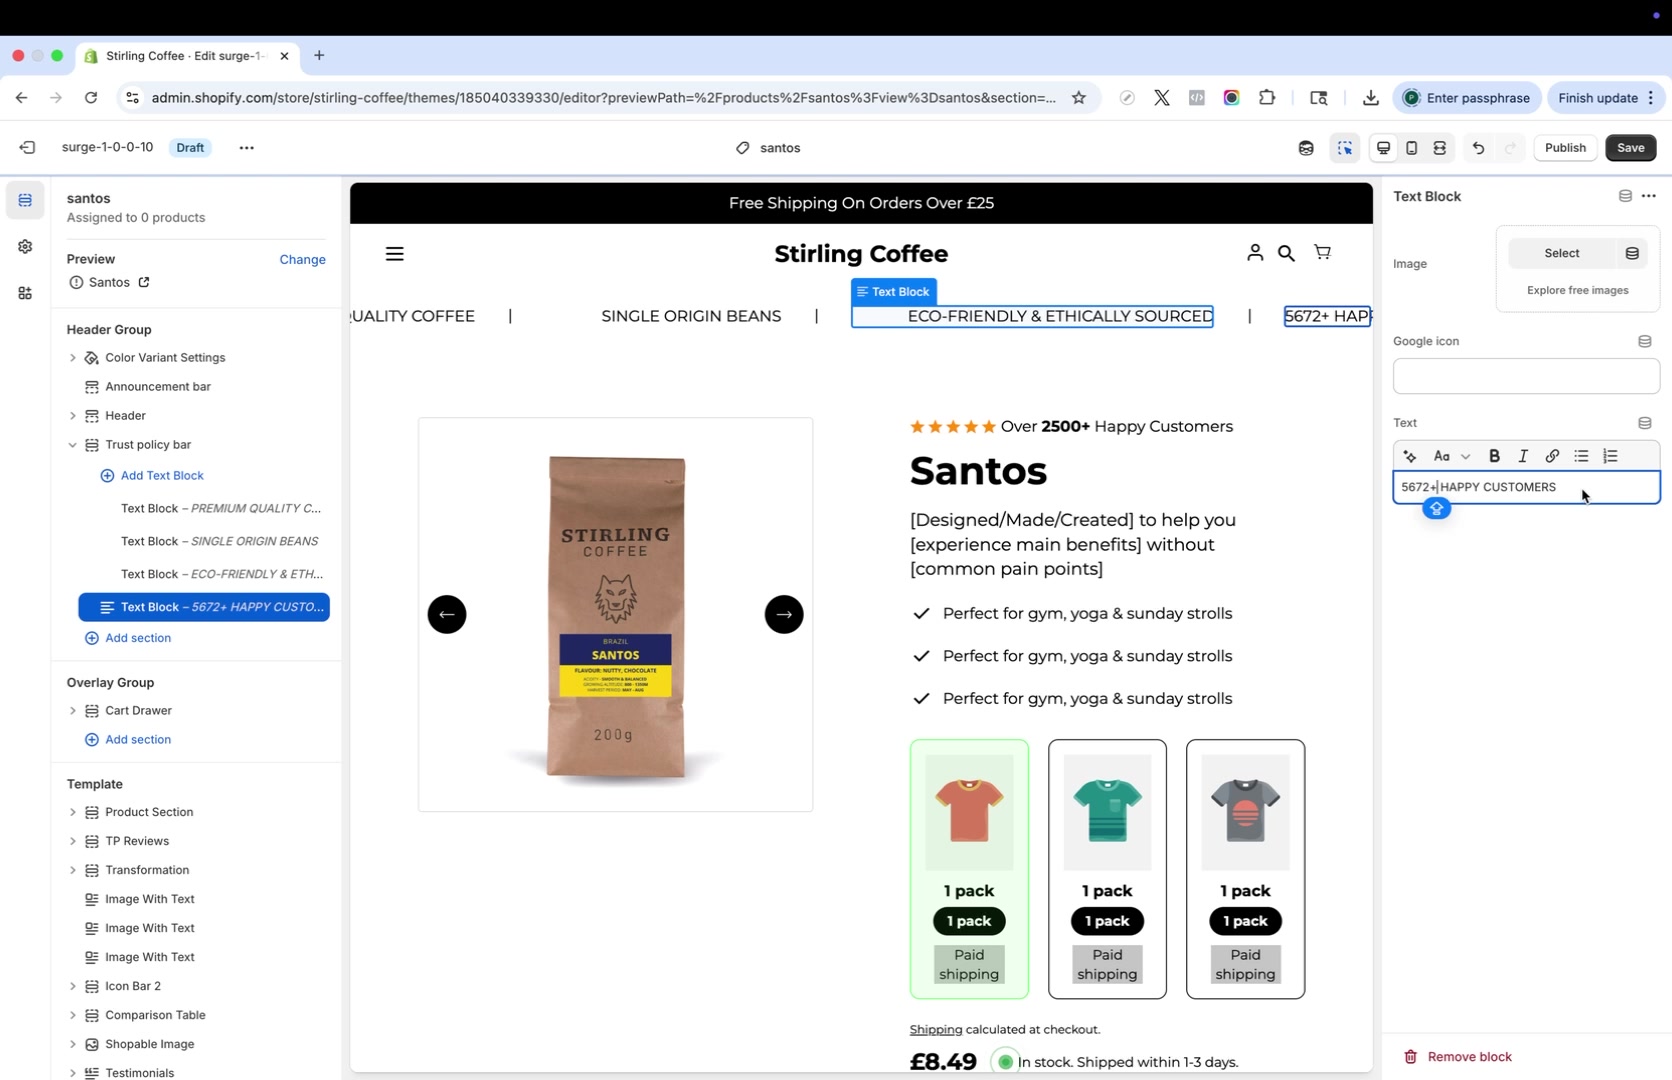
Task: Connect dynamic source for Image field
Action: click(1632, 253)
